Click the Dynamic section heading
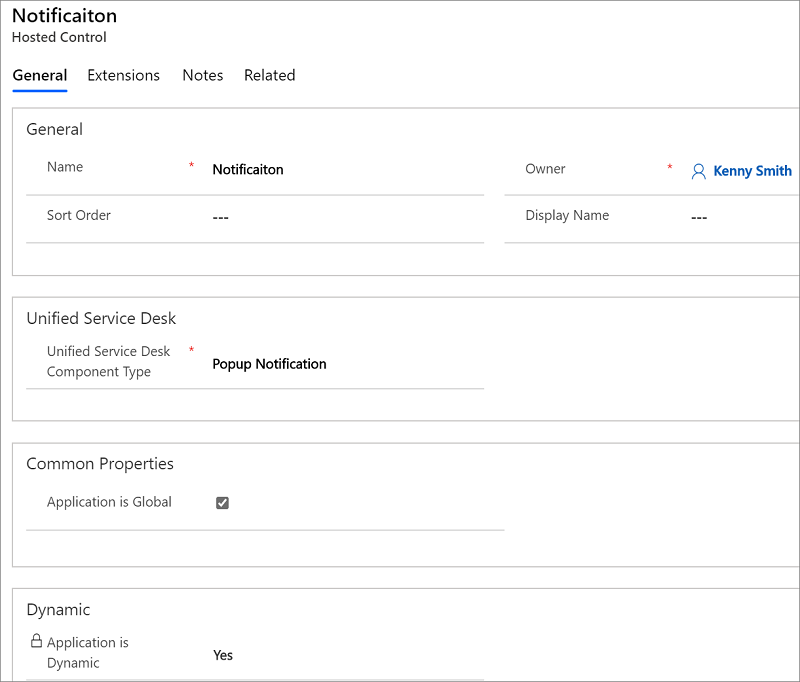800x682 pixels. pyautogui.click(x=58, y=610)
